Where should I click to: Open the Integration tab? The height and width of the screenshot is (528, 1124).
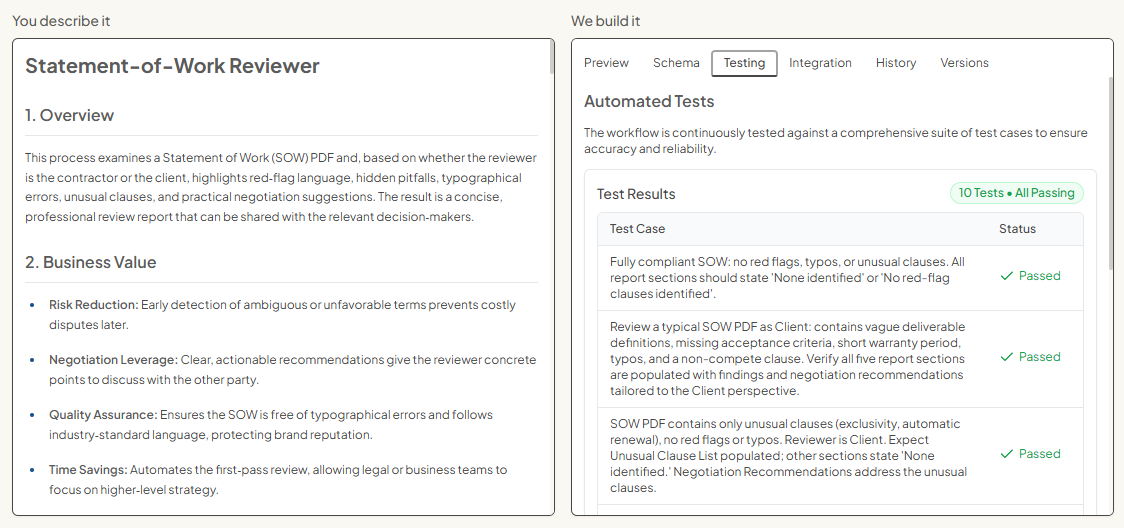coord(820,63)
